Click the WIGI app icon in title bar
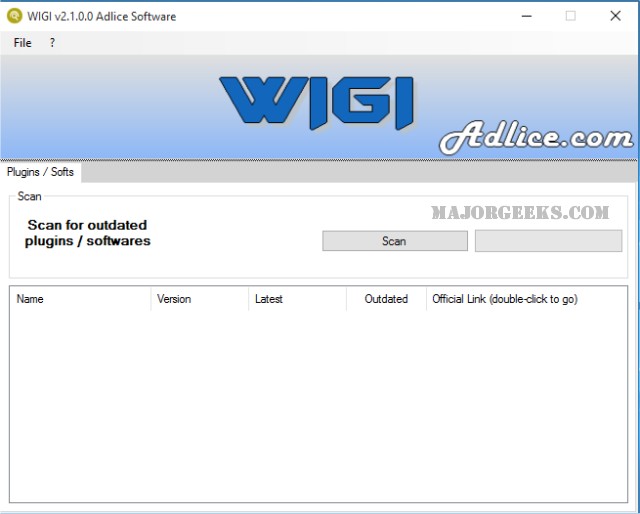This screenshot has height=514, width=640. [14, 16]
